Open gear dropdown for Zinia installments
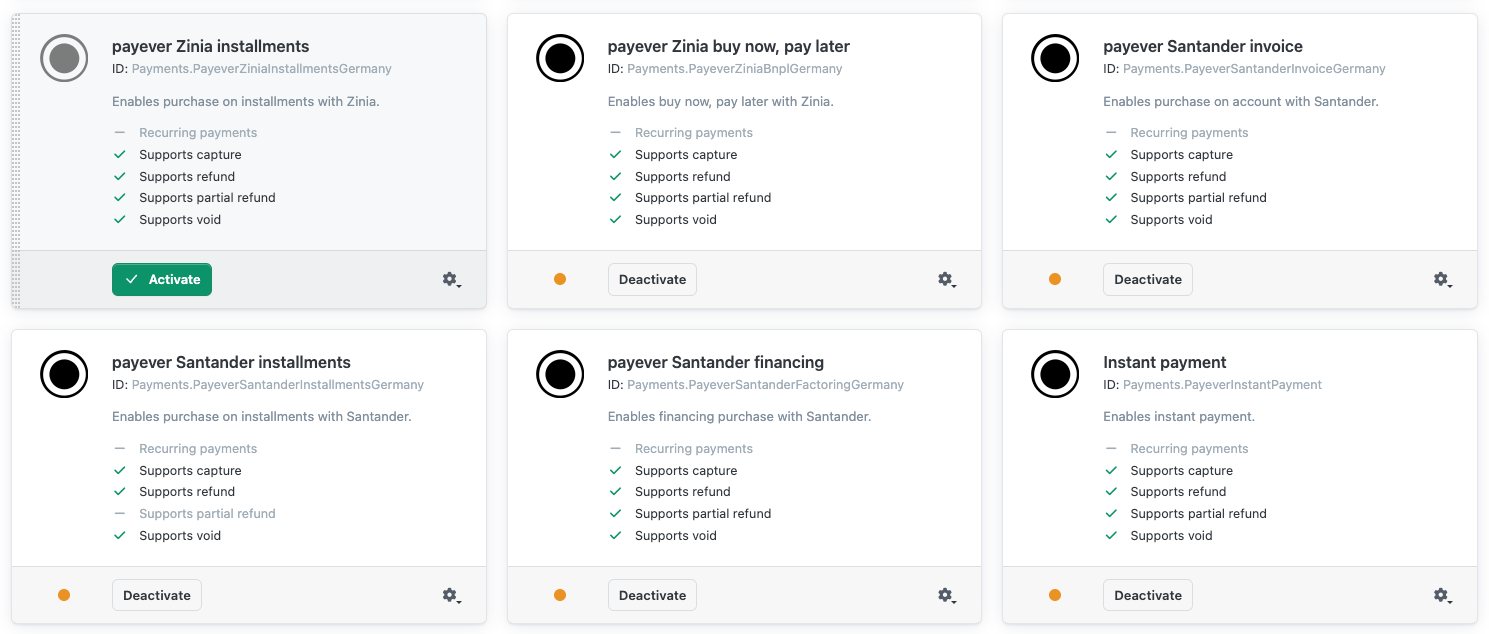1489x634 pixels. tap(452, 280)
